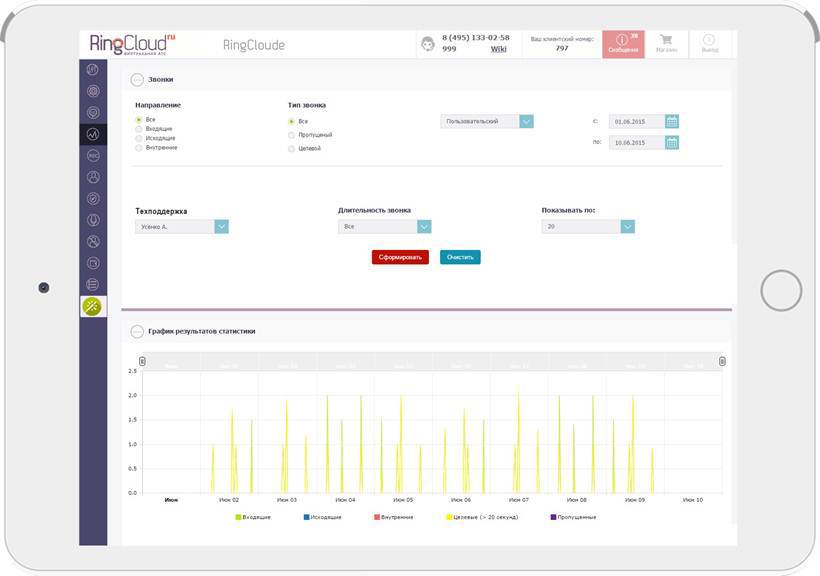820x576 pixels.
Task: Click the list menu sidebar icon
Action: [x=93, y=285]
